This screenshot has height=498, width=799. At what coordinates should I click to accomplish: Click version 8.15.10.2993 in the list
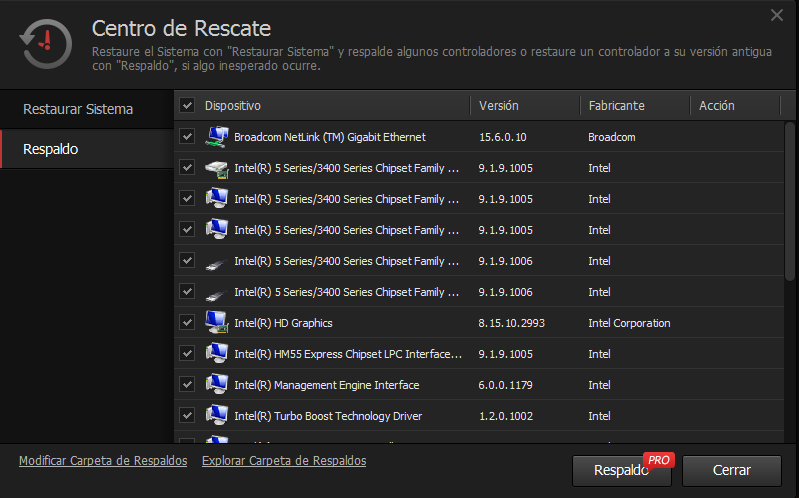(x=512, y=323)
